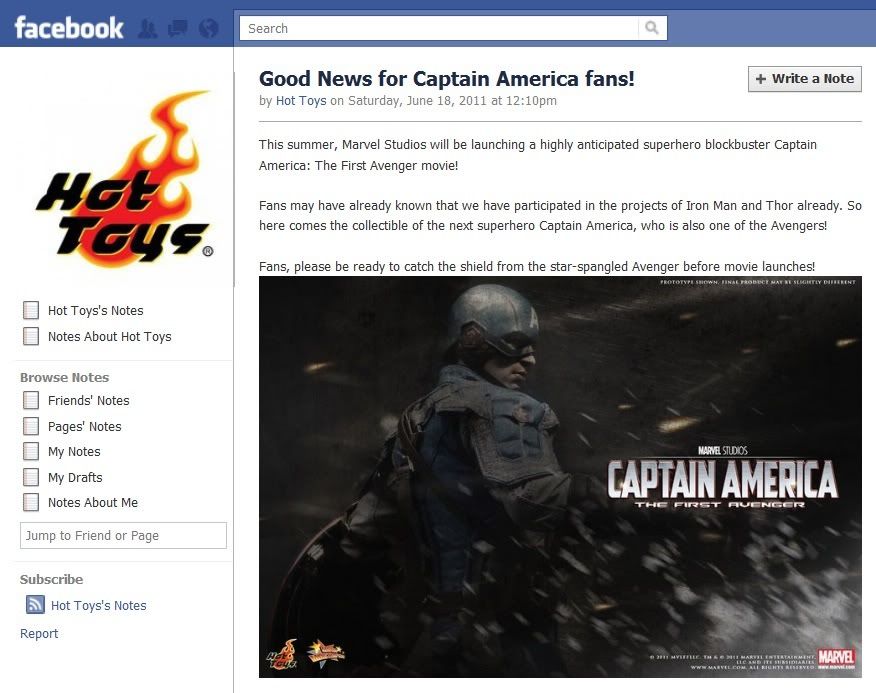This screenshot has height=693, width=876.
Task: Open Hot Toys's Notes in sidebar
Action: (x=96, y=311)
